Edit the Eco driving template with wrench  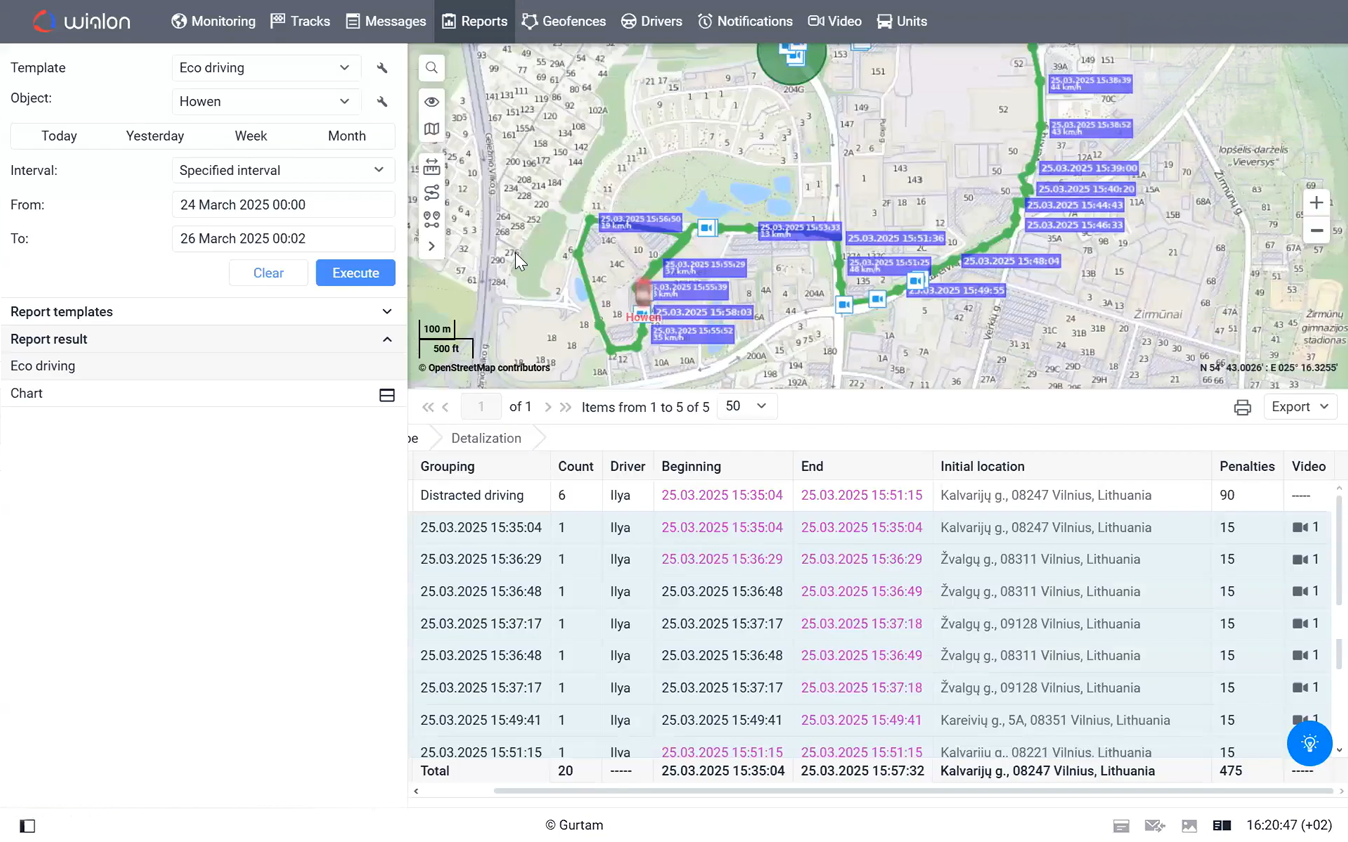point(382,68)
